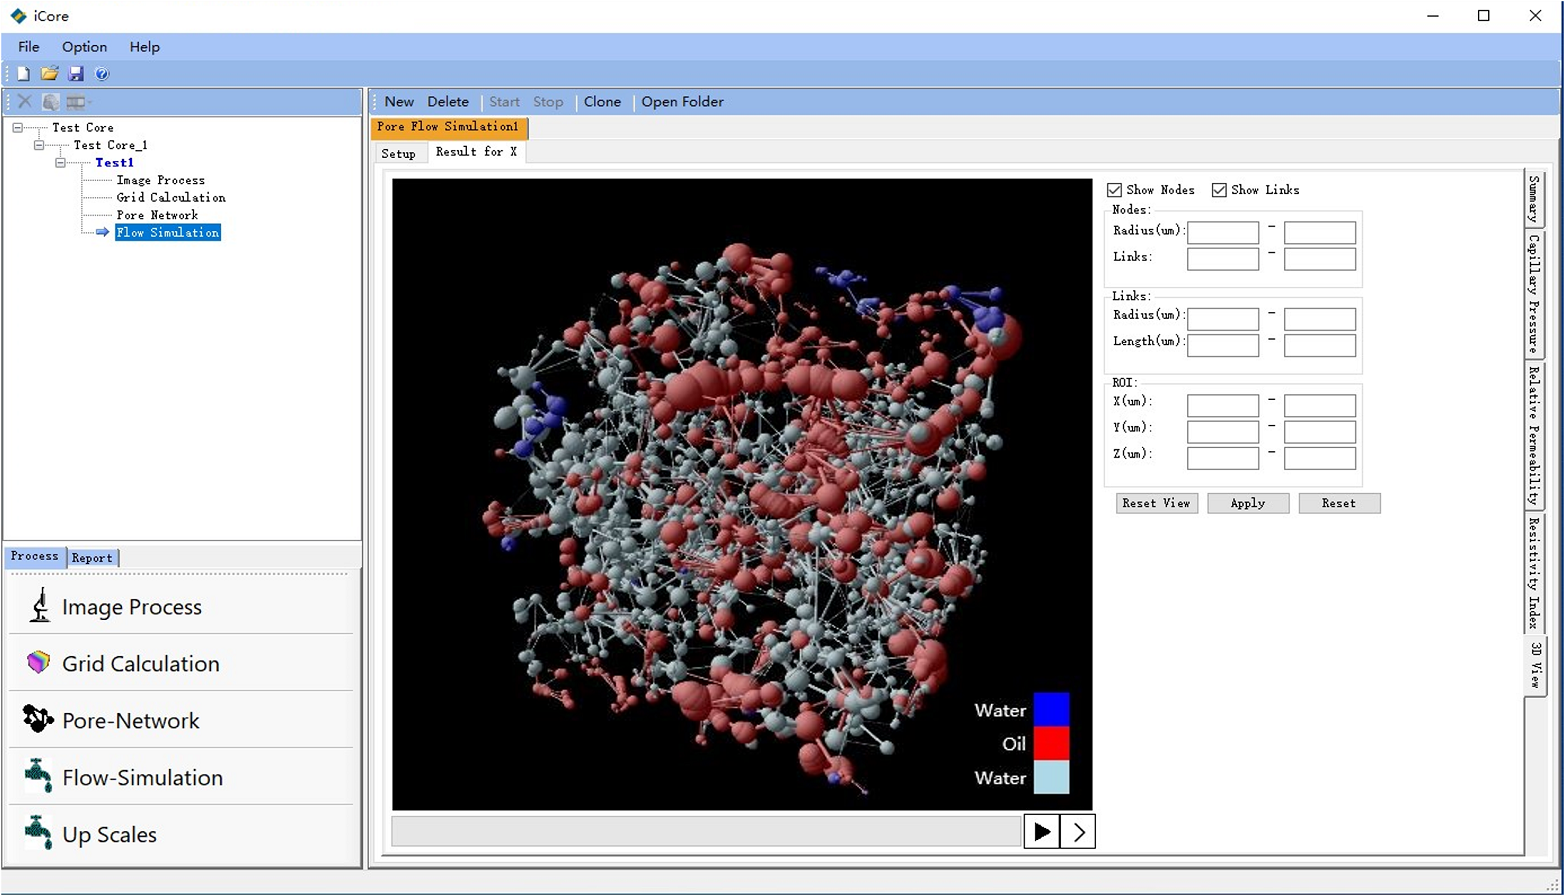This screenshot has width=1565, height=896.
Task: Select Test Core_1 in the project tree
Action: (110, 145)
